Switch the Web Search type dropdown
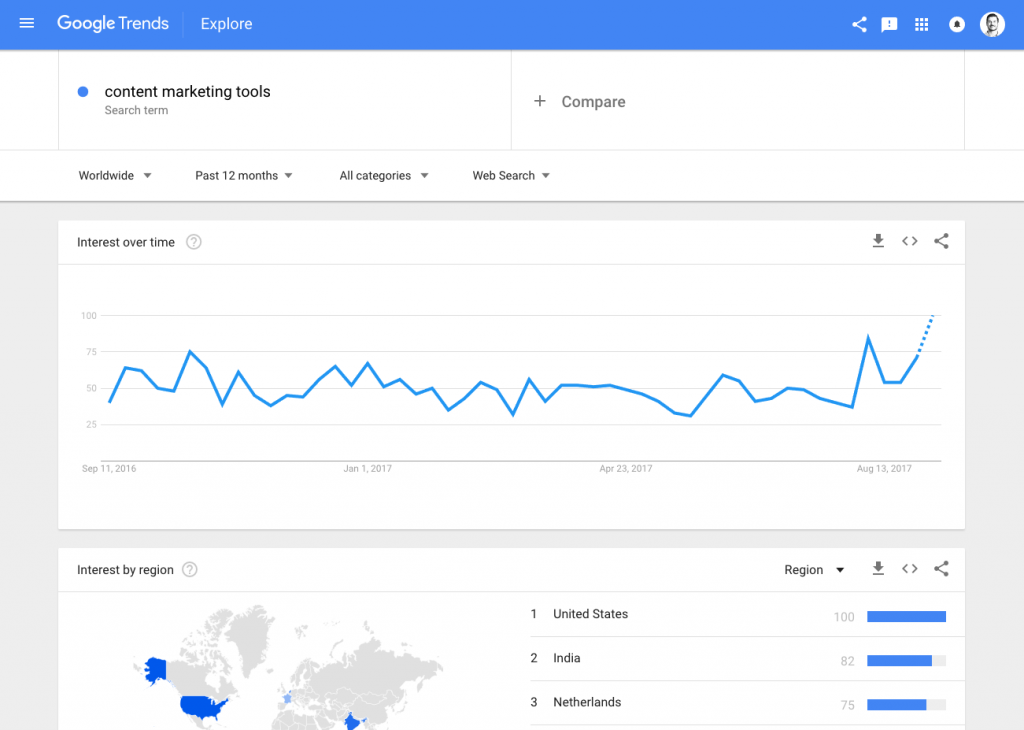This screenshot has height=730, width=1024. pos(510,175)
